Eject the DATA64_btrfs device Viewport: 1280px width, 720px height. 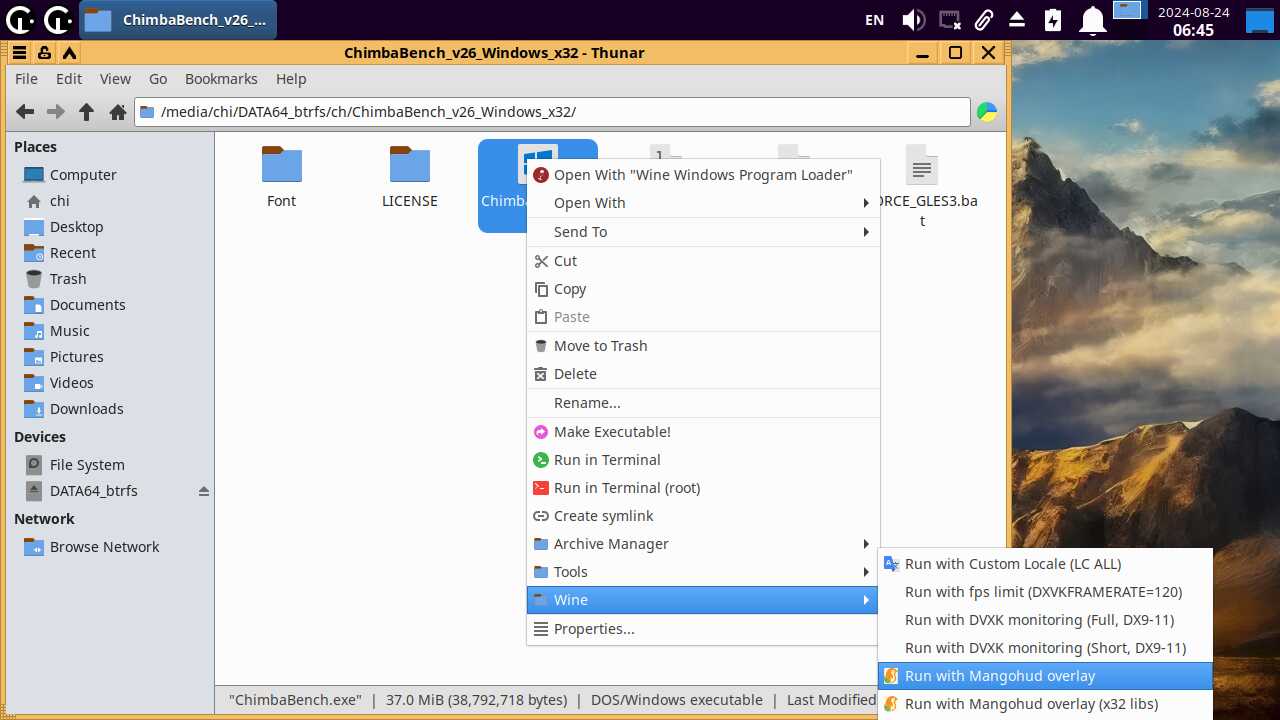[x=204, y=491]
